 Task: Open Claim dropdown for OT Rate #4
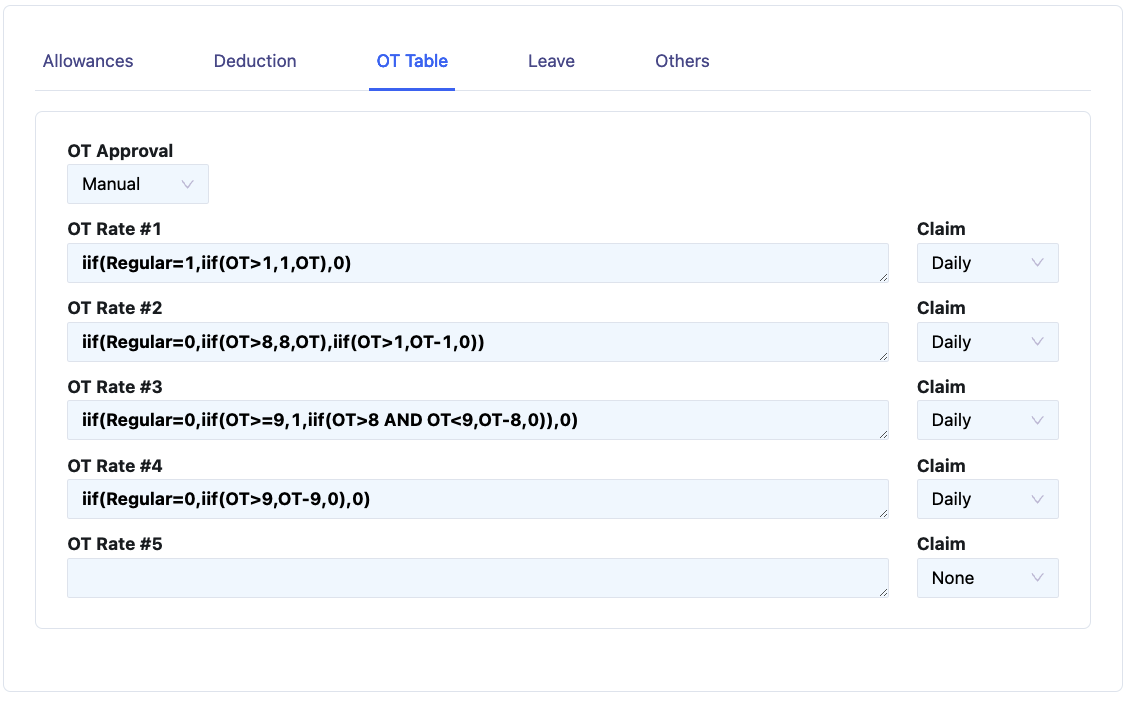click(x=987, y=499)
